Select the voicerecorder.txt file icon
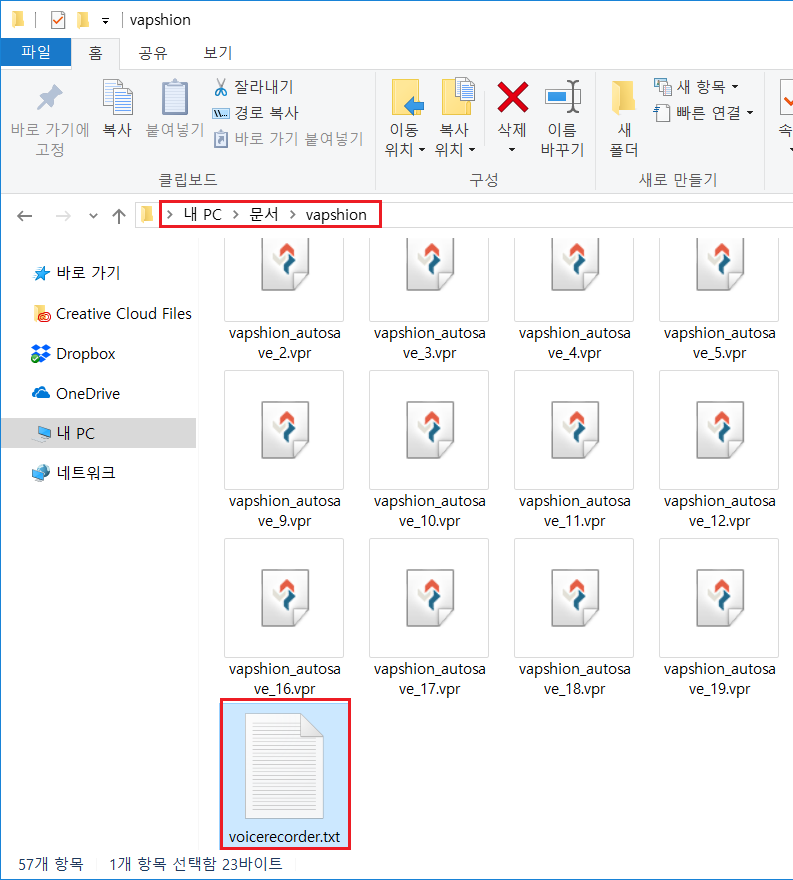Screen dimensions: 793x880 284,766
